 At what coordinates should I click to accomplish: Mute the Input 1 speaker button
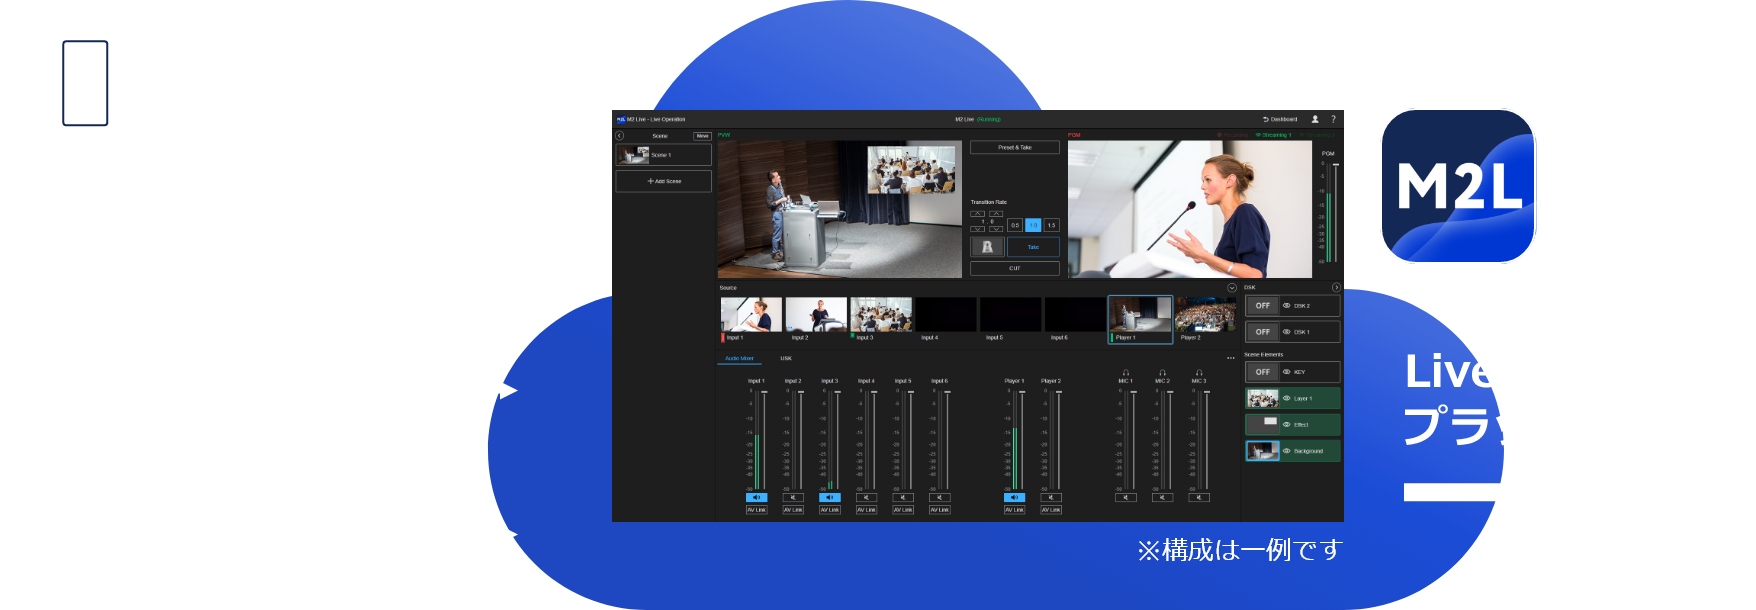756,497
